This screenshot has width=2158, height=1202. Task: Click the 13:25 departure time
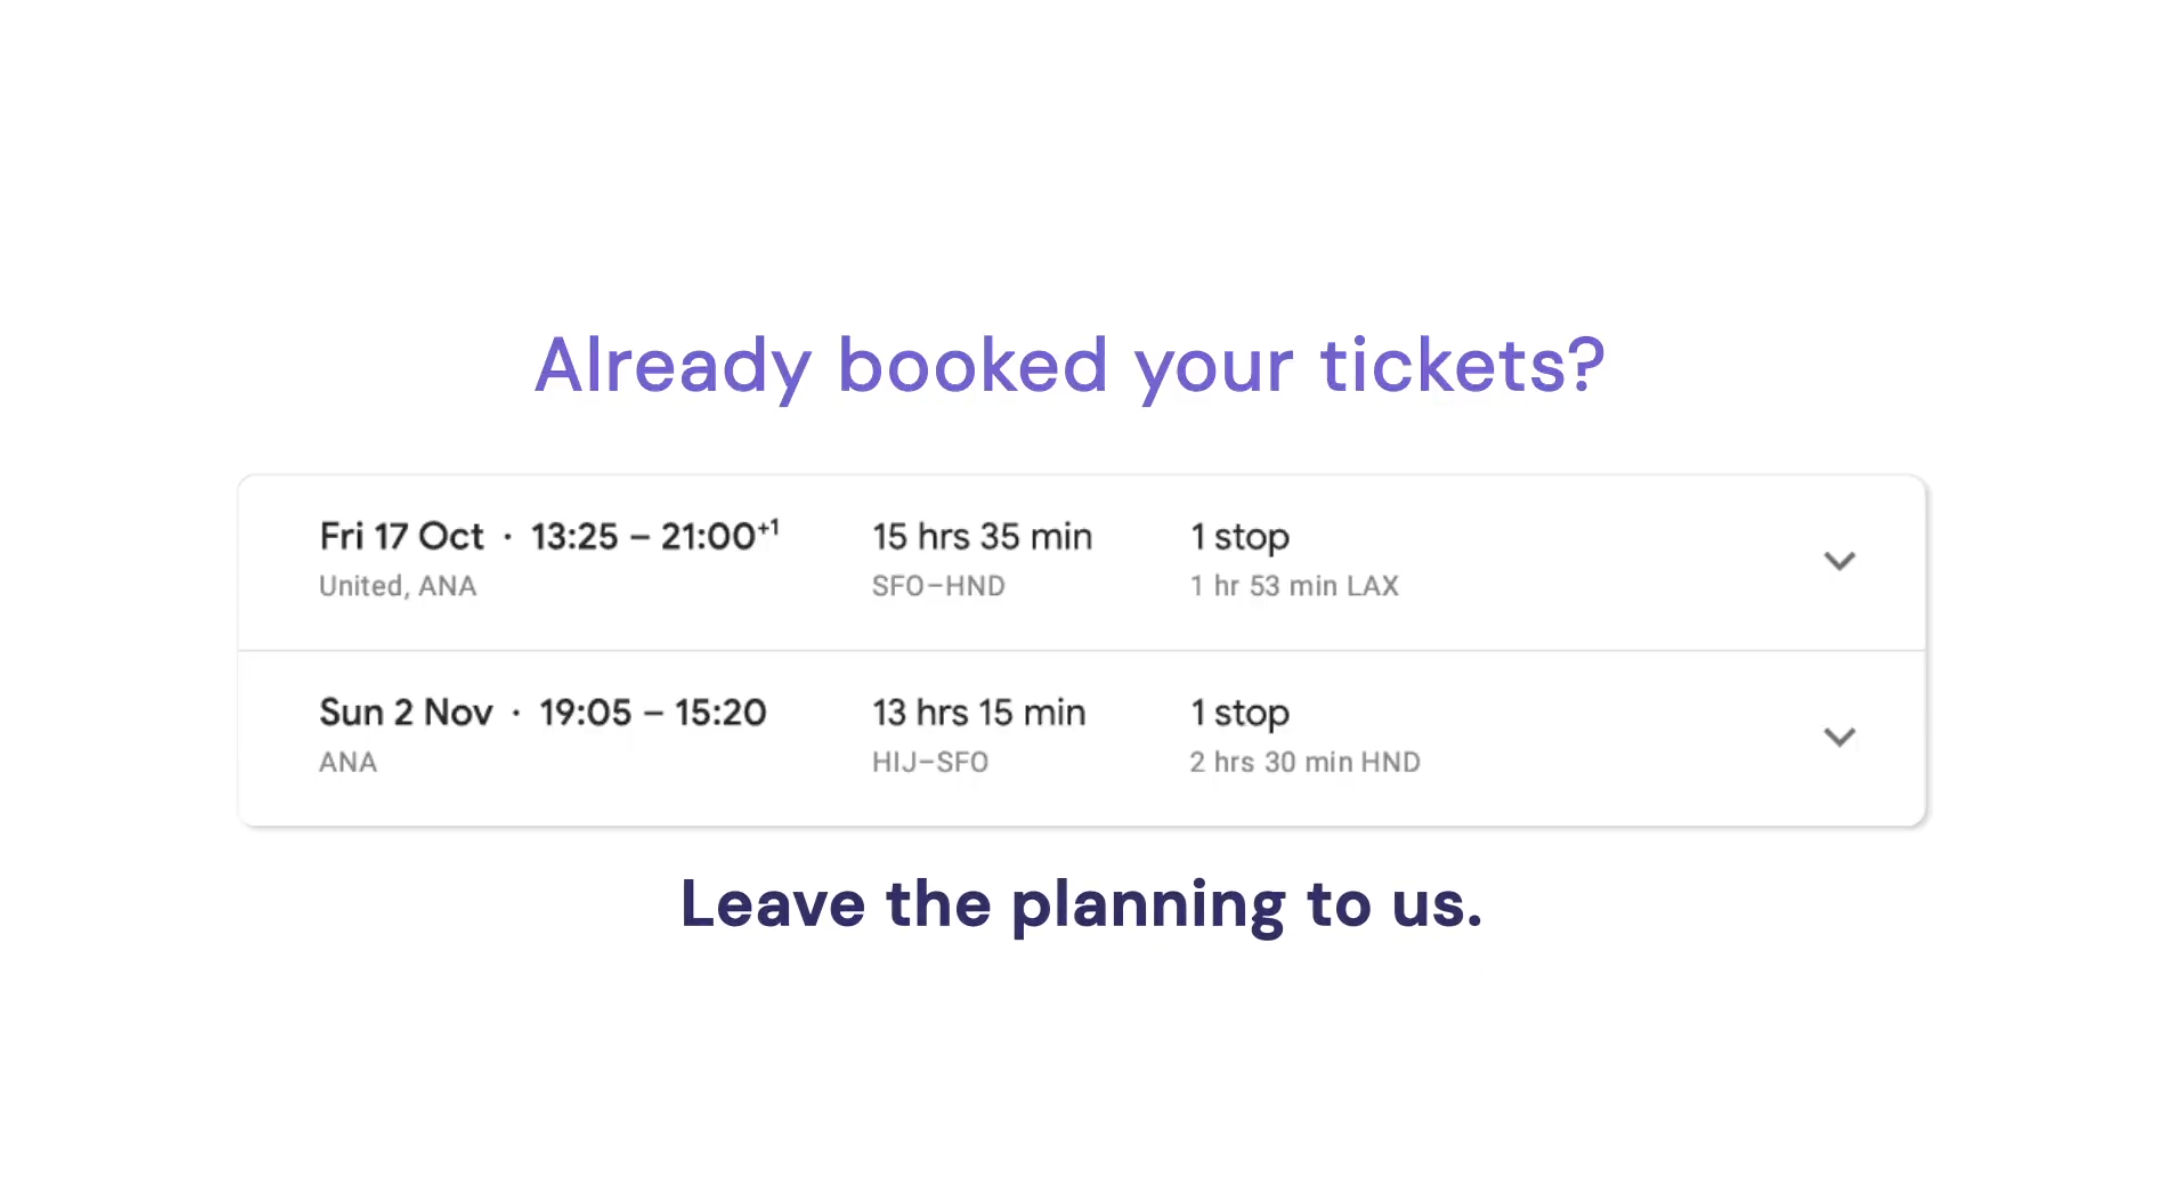tap(574, 537)
